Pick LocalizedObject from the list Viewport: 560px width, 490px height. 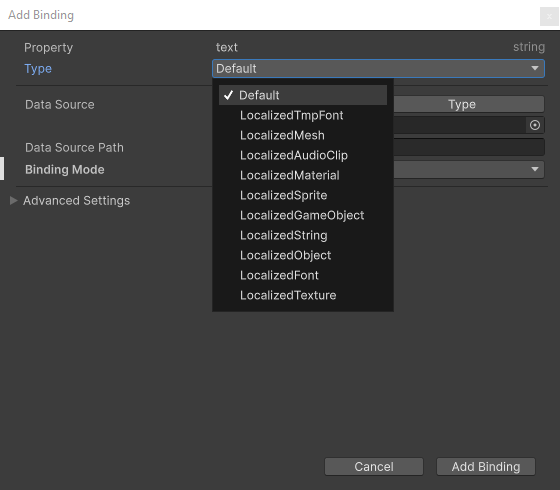303,255
